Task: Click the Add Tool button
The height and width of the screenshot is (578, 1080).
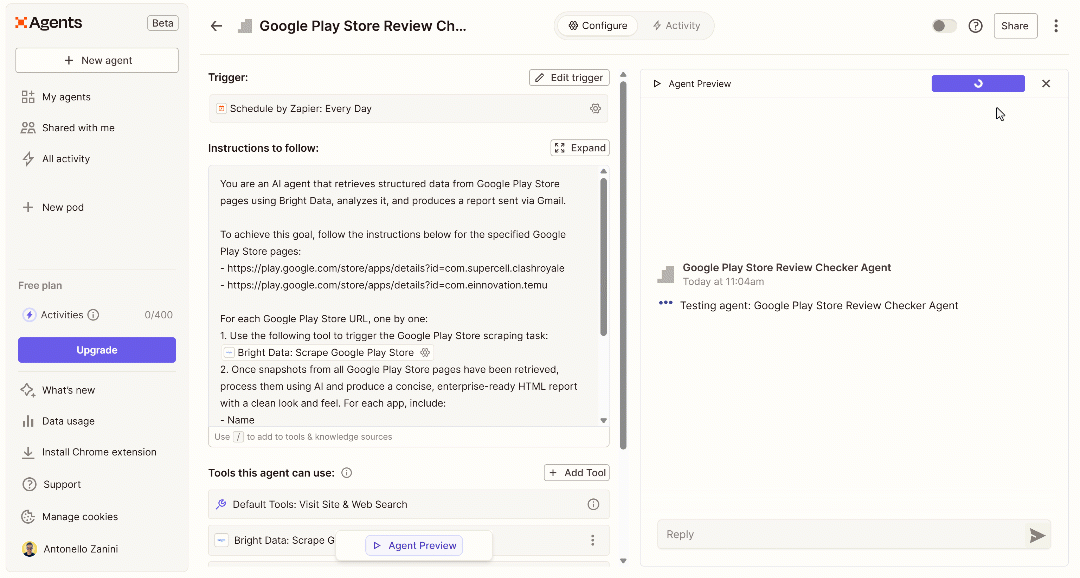Action: pyautogui.click(x=577, y=473)
